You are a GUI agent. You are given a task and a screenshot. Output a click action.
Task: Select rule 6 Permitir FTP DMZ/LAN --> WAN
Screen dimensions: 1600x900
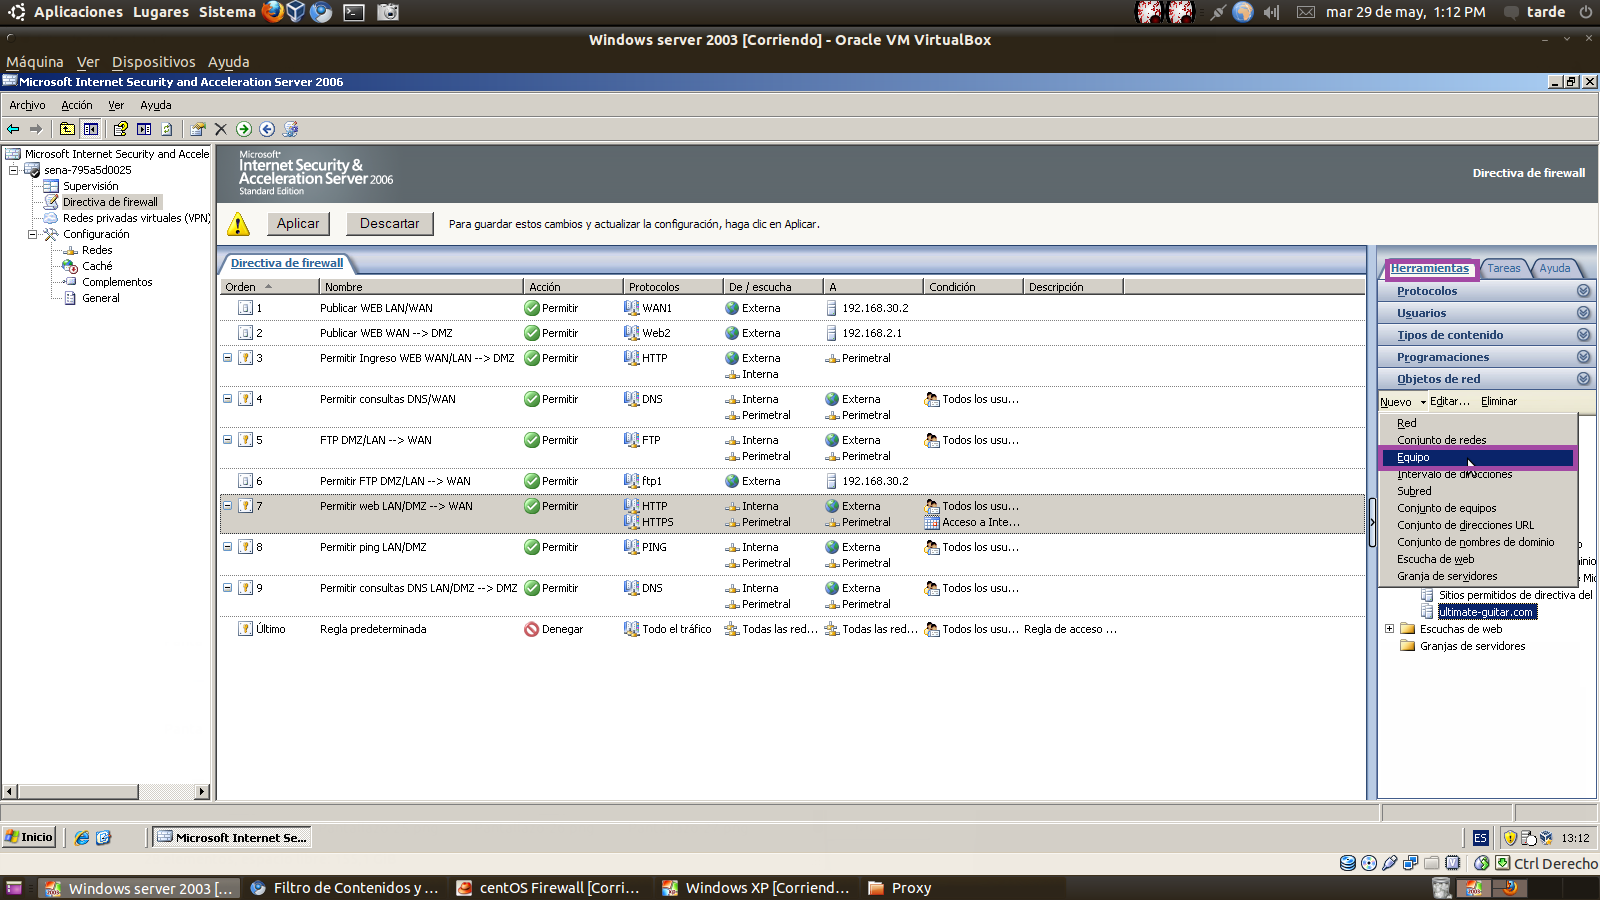coord(792,481)
